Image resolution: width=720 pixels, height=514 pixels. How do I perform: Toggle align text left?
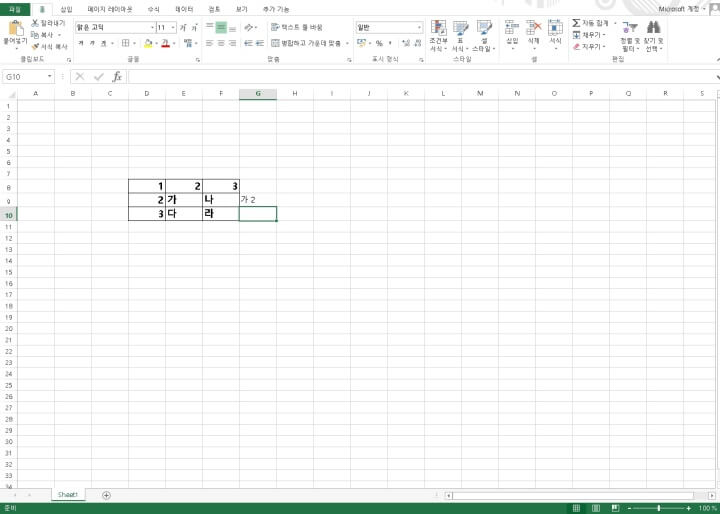pos(210,43)
